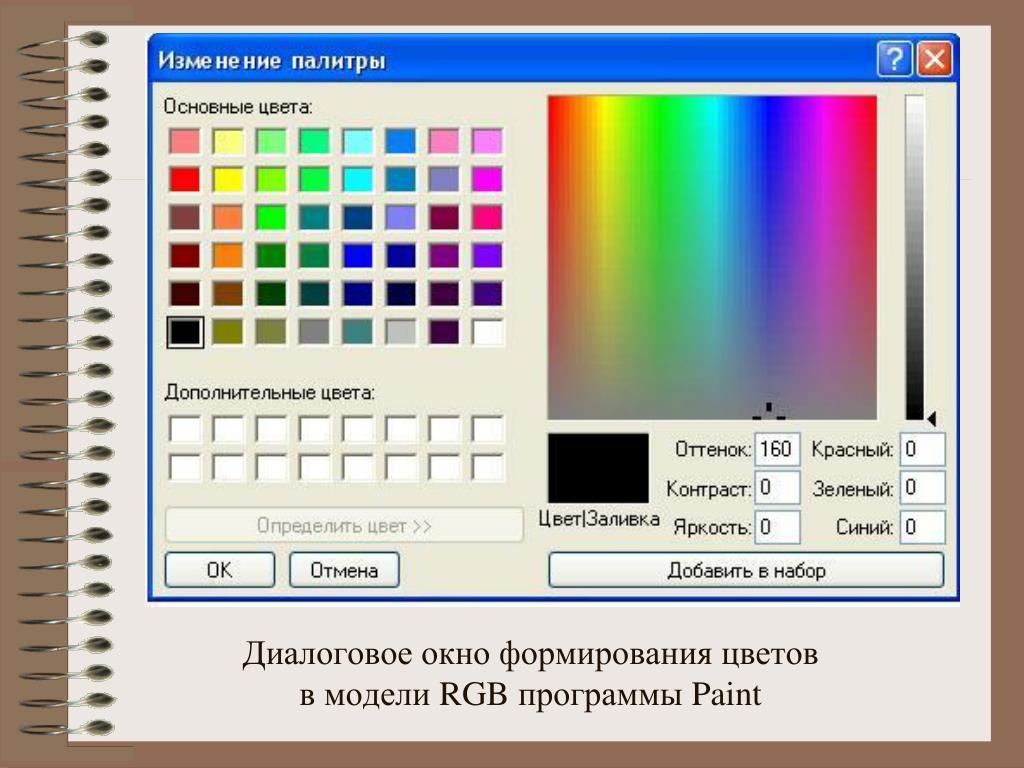Image resolution: width=1024 pixels, height=768 pixels.
Task: Select the hot pink swatch ending third row
Action: 487,217
